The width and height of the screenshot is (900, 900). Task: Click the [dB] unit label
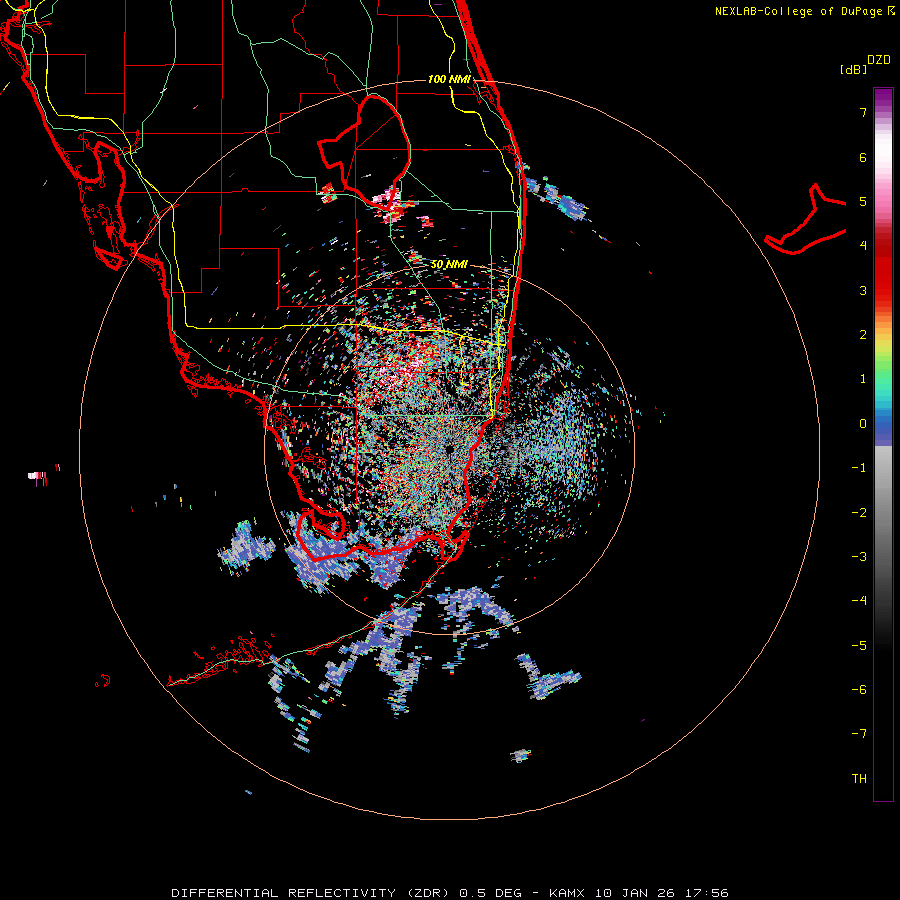tap(853, 69)
